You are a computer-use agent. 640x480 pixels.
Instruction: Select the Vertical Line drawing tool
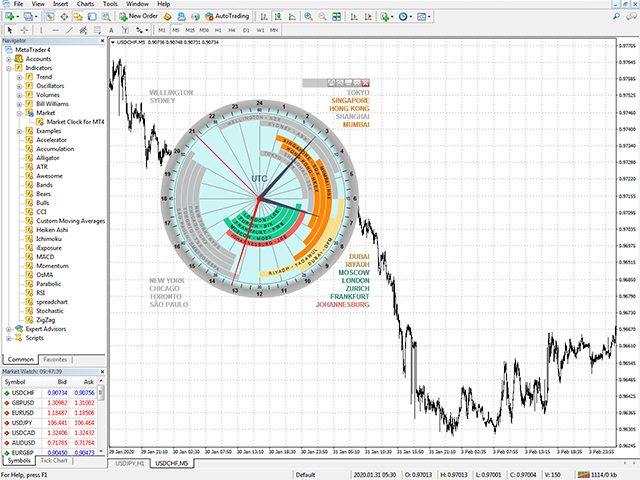41,30
